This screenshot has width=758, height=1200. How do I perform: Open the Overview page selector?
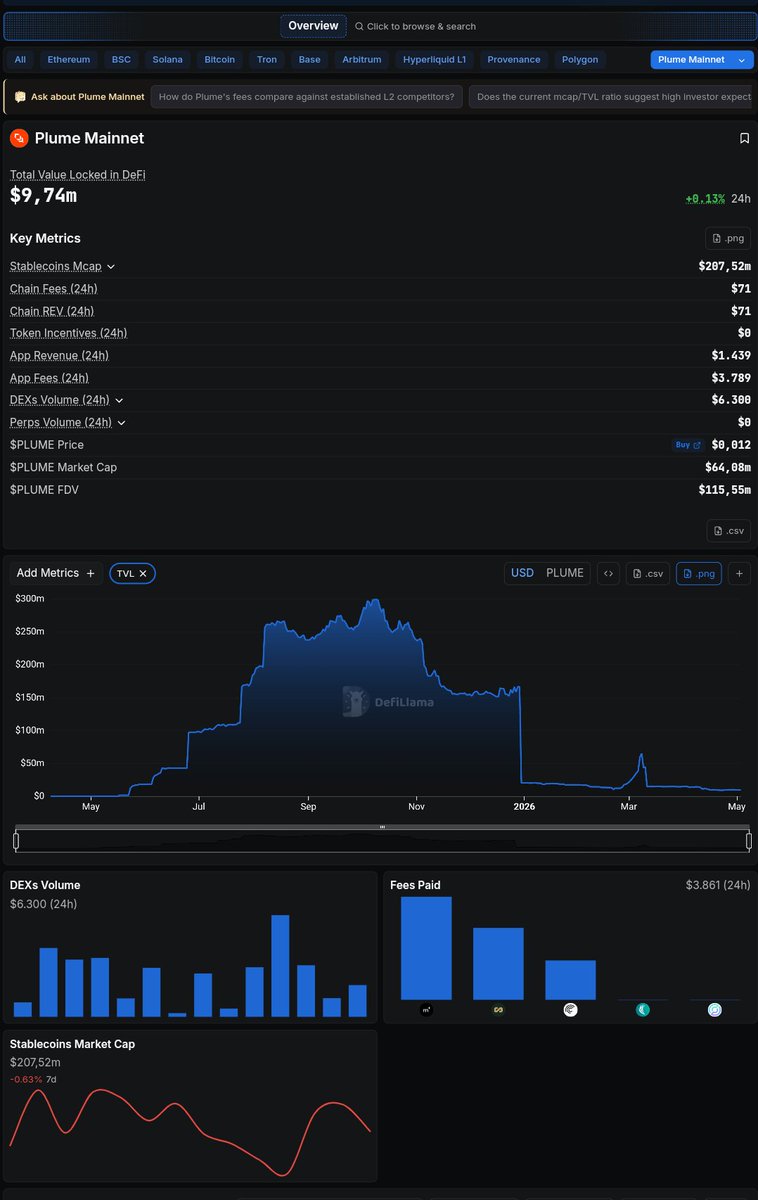click(x=313, y=26)
